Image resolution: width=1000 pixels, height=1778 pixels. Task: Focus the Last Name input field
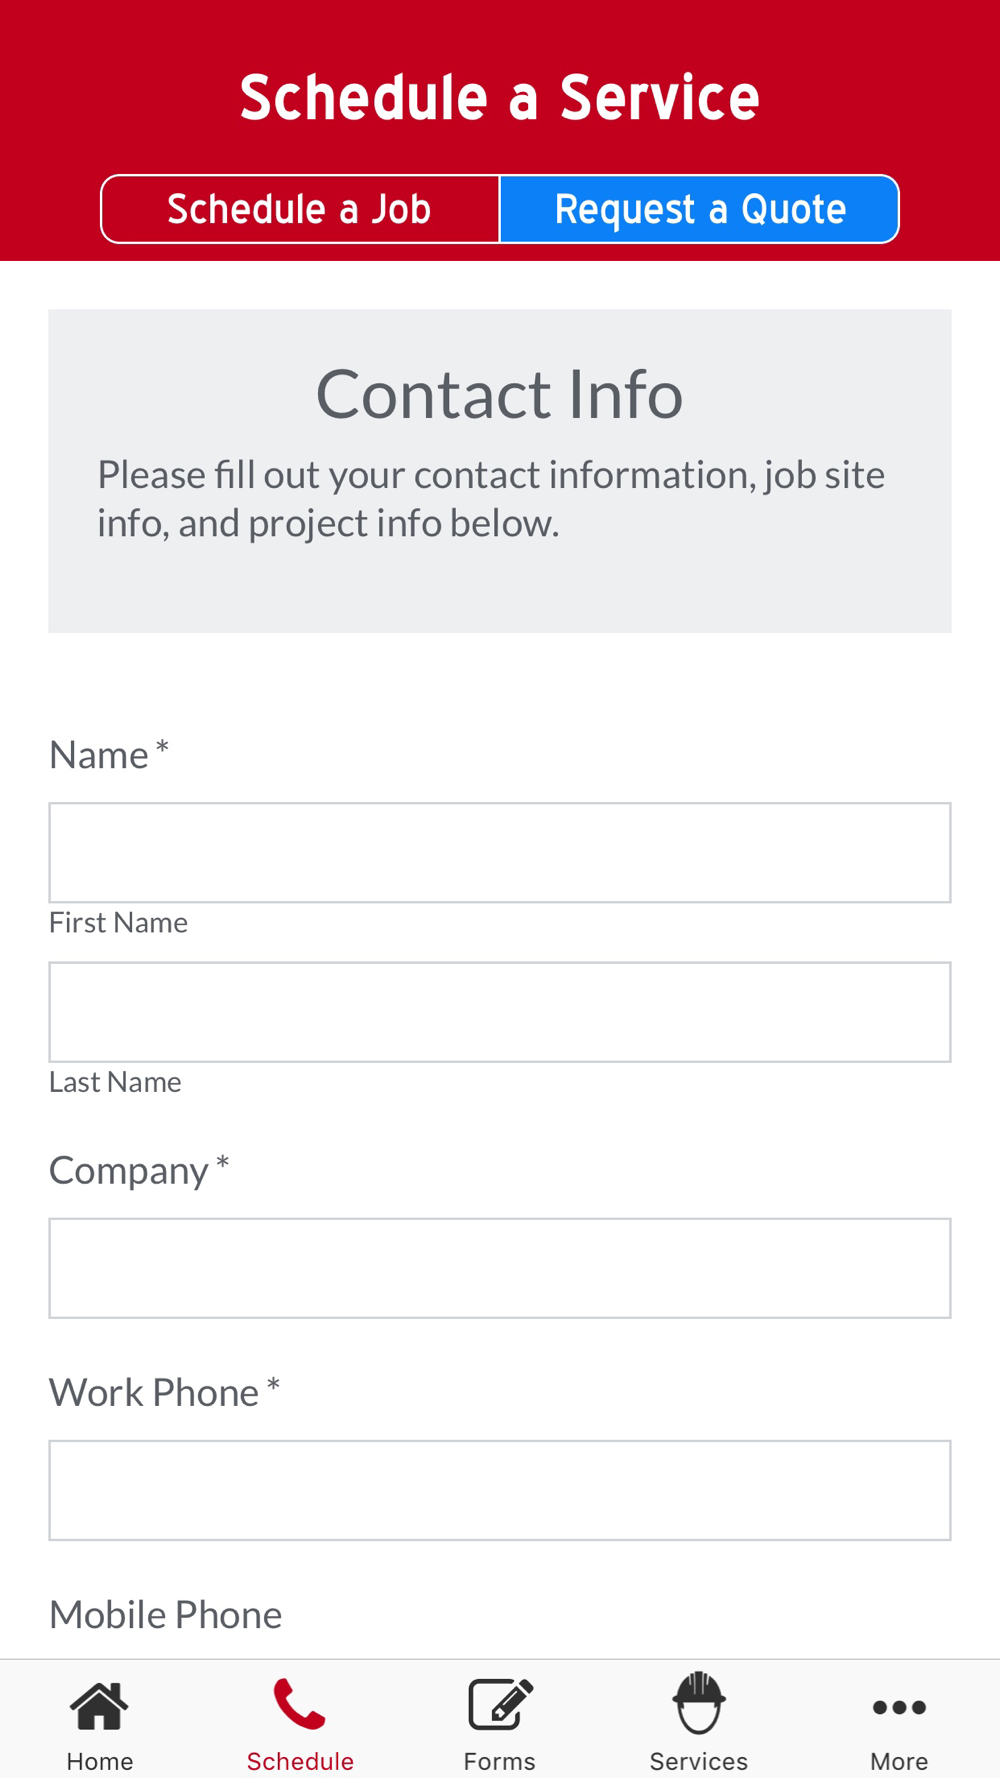click(x=500, y=1012)
